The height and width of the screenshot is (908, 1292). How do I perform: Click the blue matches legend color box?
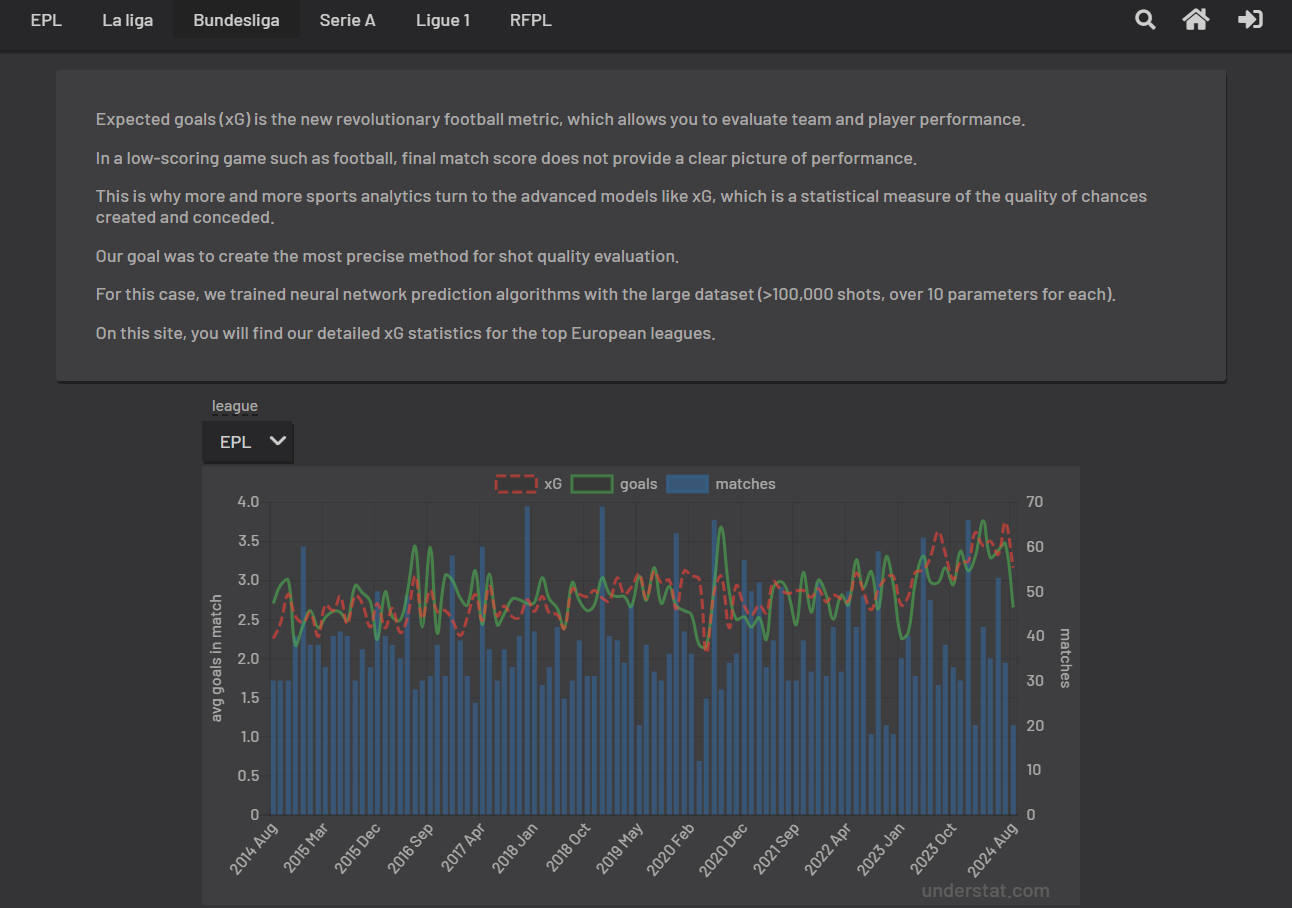point(686,484)
